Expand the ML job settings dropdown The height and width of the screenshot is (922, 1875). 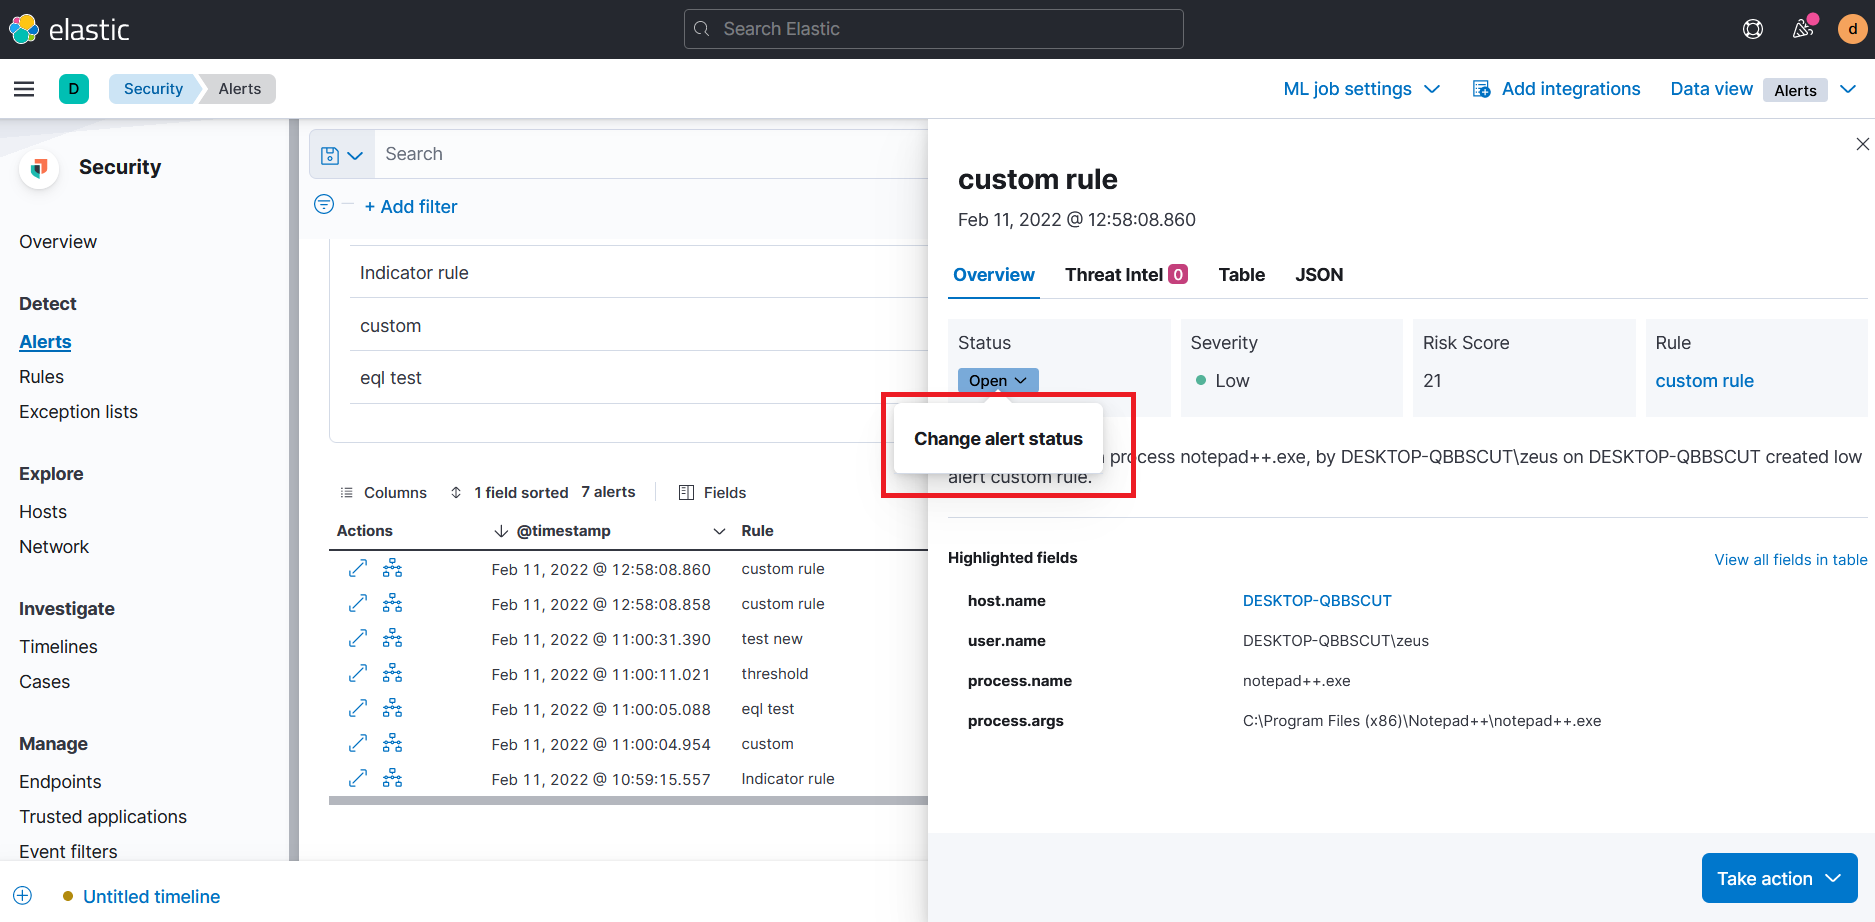[x=1360, y=89]
